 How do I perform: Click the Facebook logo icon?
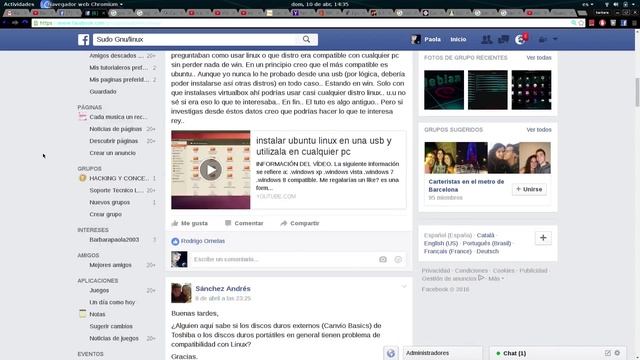tap(84, 40)
